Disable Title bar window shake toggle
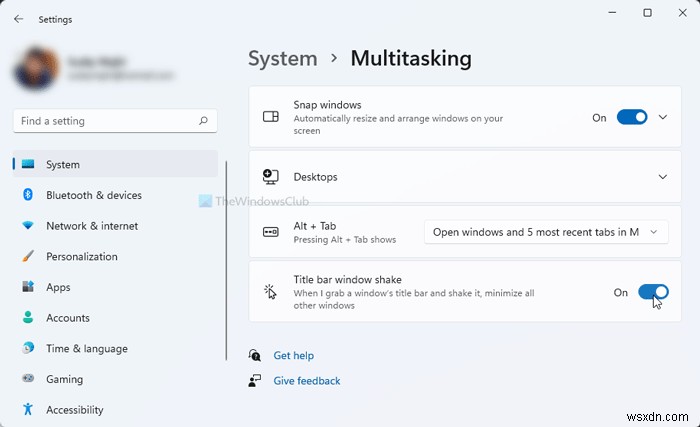 653,292
